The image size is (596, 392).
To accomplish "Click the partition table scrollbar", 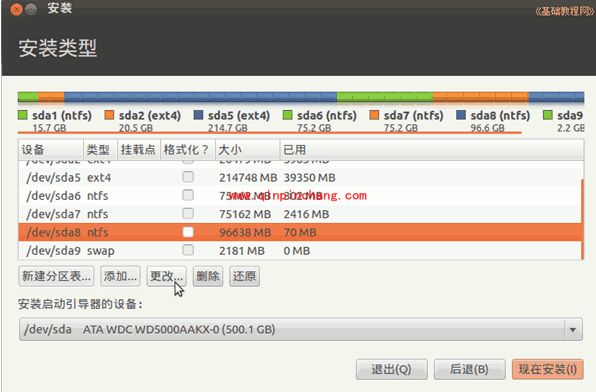I will point(583,219).
